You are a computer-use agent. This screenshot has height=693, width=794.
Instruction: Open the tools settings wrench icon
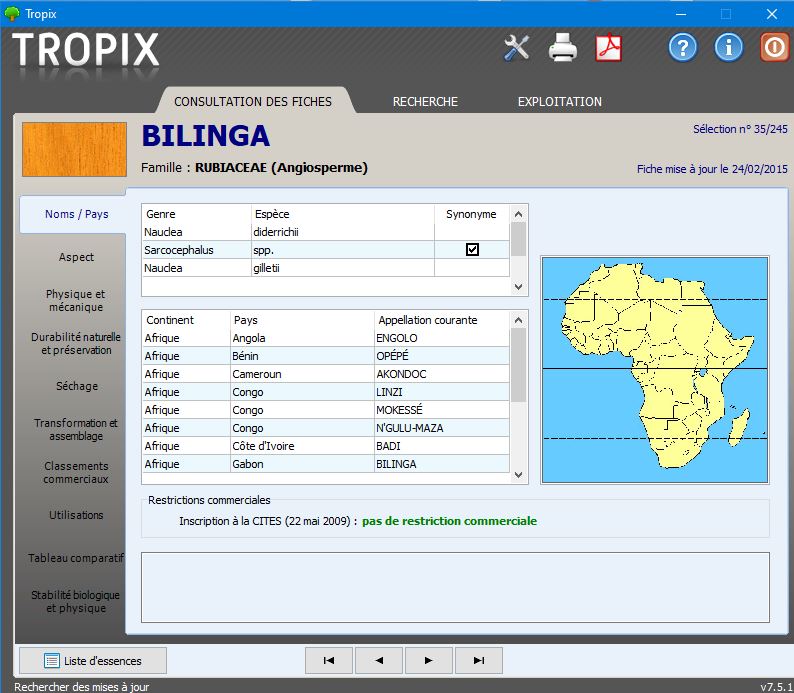(517, 48)
